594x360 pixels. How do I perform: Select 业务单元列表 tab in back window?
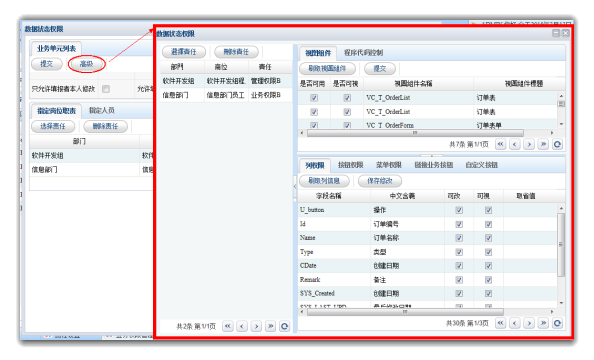tap(56, 49)
